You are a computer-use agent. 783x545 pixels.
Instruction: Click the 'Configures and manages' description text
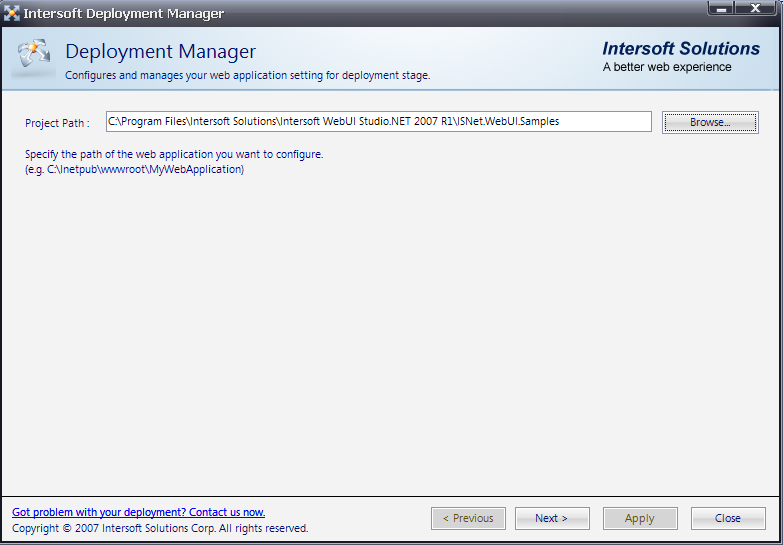pos(247,75)
